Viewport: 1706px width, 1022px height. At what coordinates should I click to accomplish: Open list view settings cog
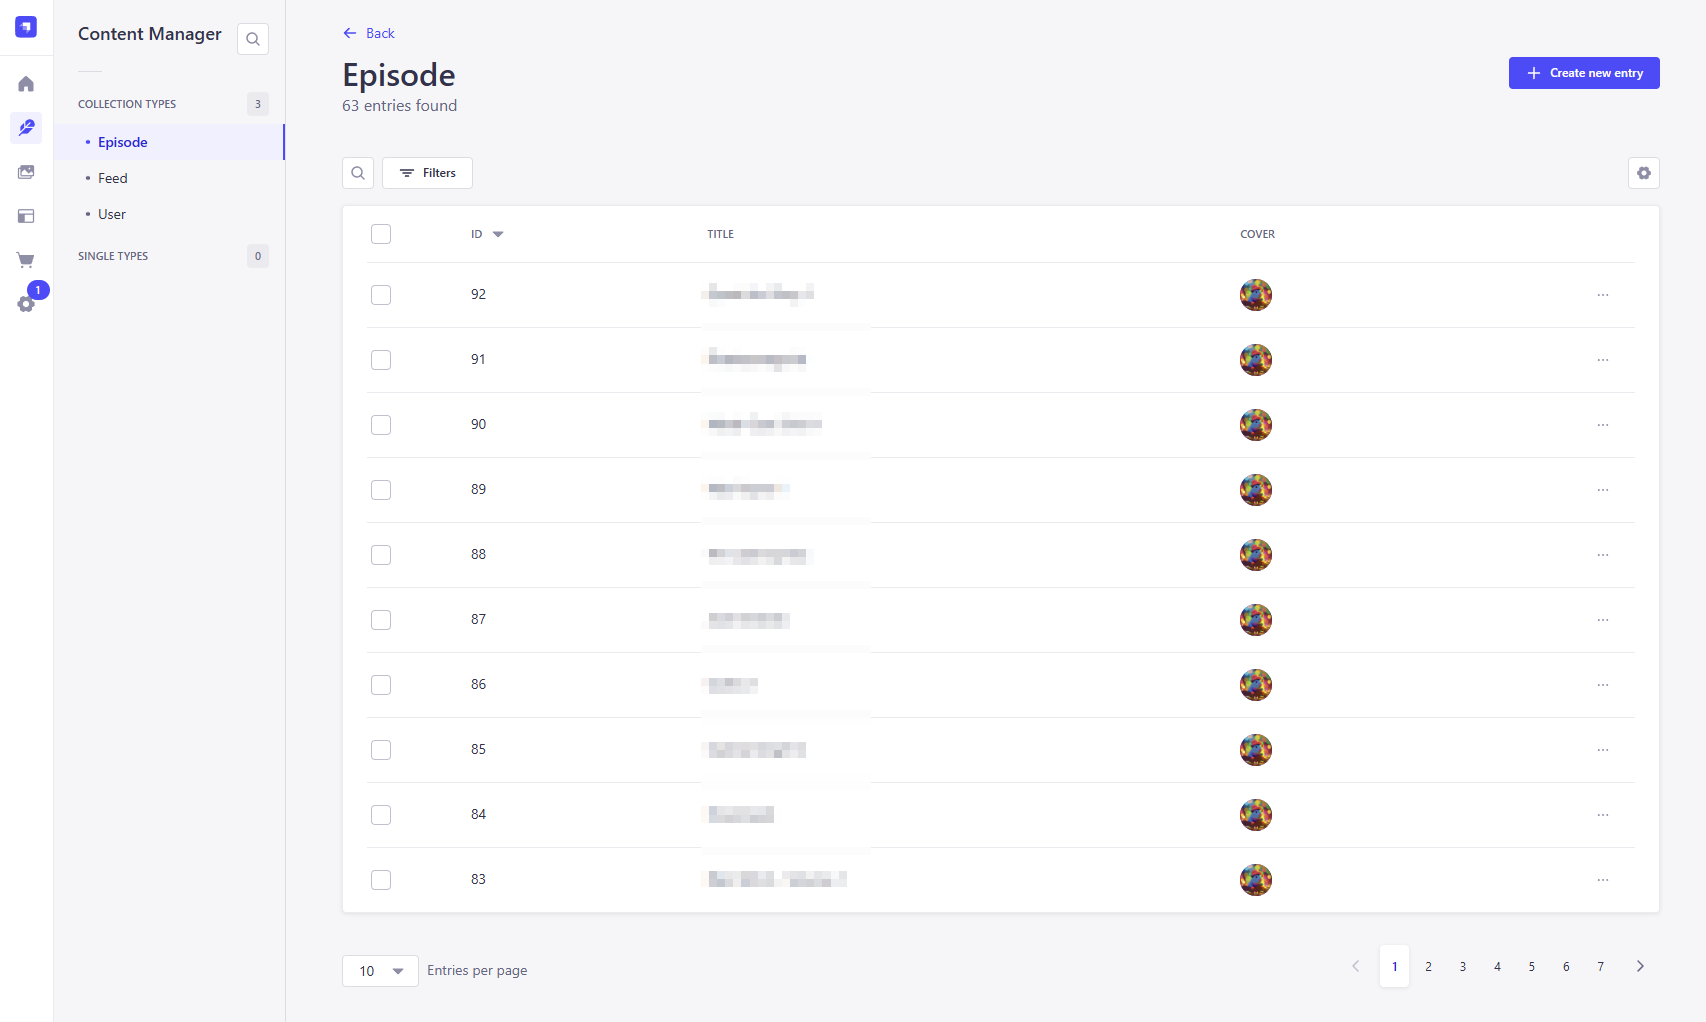pos(1644,173)
